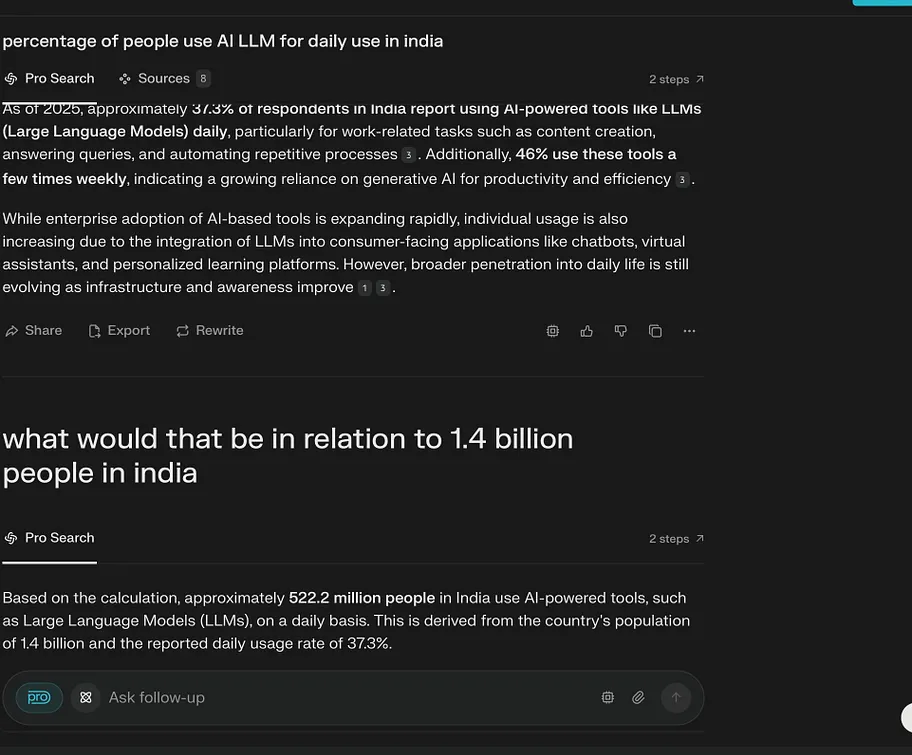
Task: Rewrite the first answer
Action: (210, 331)
